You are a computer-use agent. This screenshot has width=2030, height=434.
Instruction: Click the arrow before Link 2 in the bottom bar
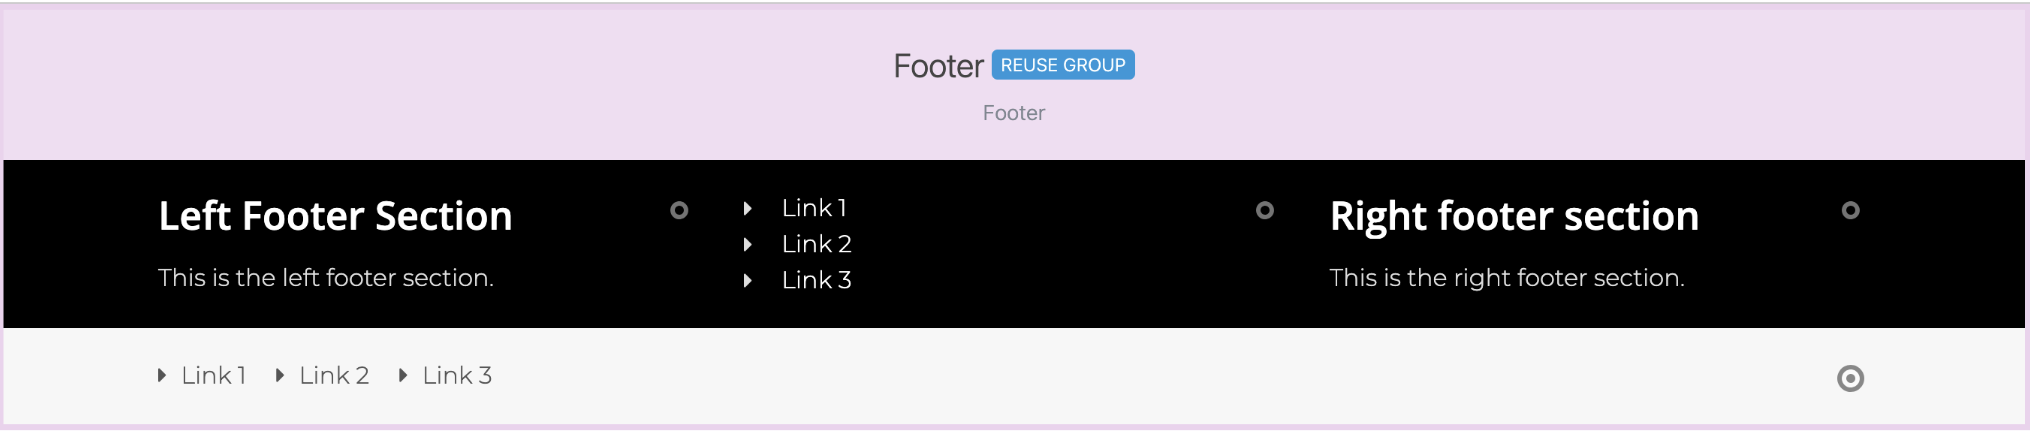pos(279,375)
